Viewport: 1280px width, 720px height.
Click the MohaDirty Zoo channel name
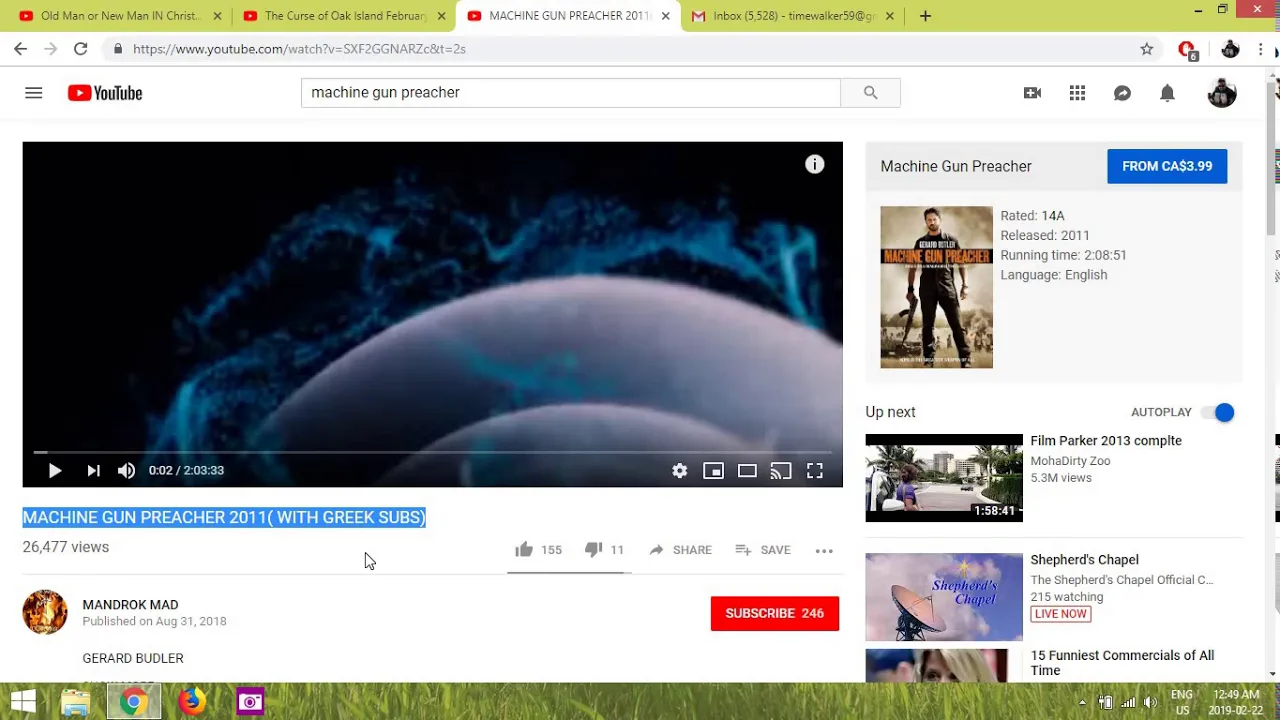point(1070,461)
